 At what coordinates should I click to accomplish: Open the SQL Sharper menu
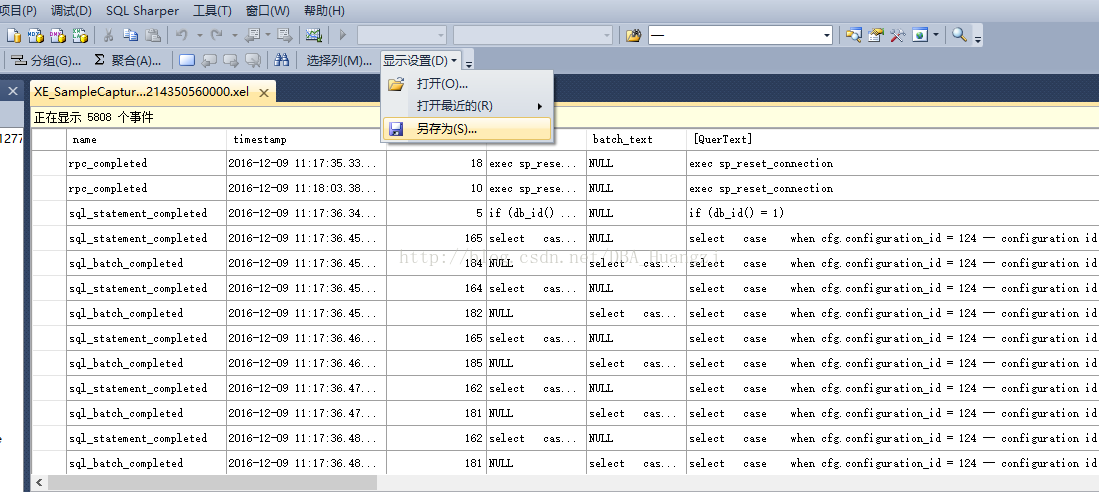click(142, 11)
